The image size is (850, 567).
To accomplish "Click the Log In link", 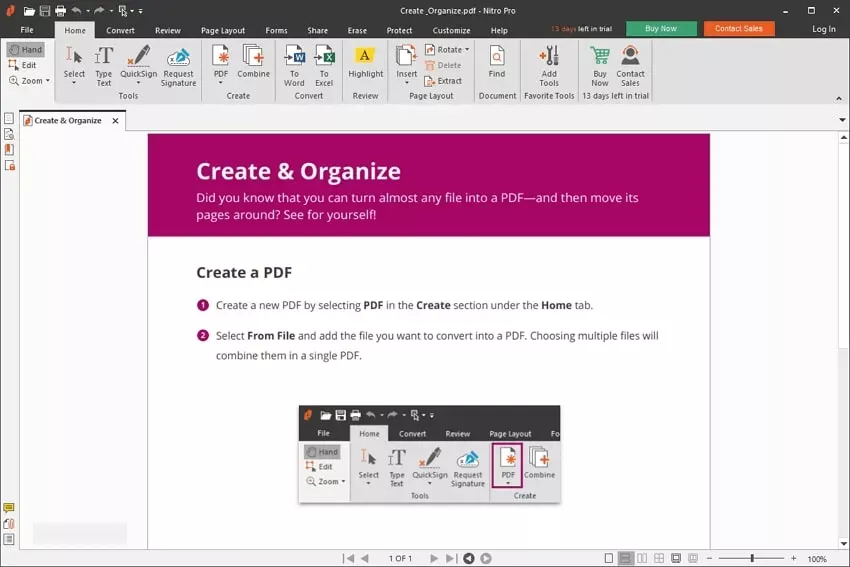I will [x=823, y=29].
